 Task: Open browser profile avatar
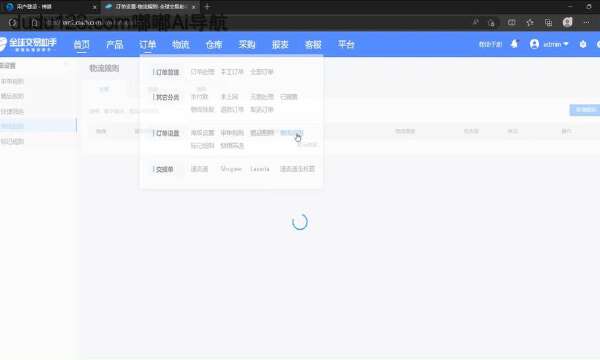pos(567,22)
